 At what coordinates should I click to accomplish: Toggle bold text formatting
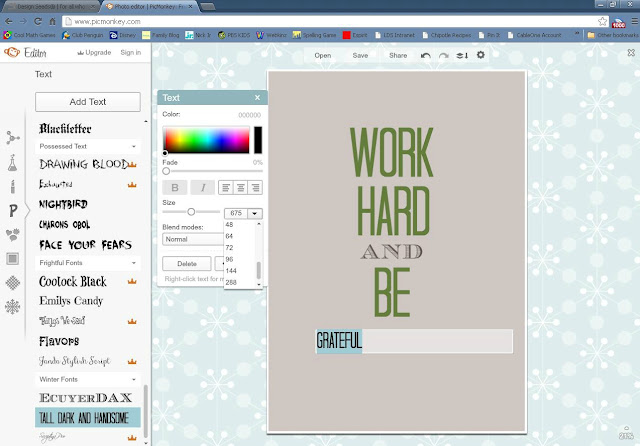click(175, 187)
